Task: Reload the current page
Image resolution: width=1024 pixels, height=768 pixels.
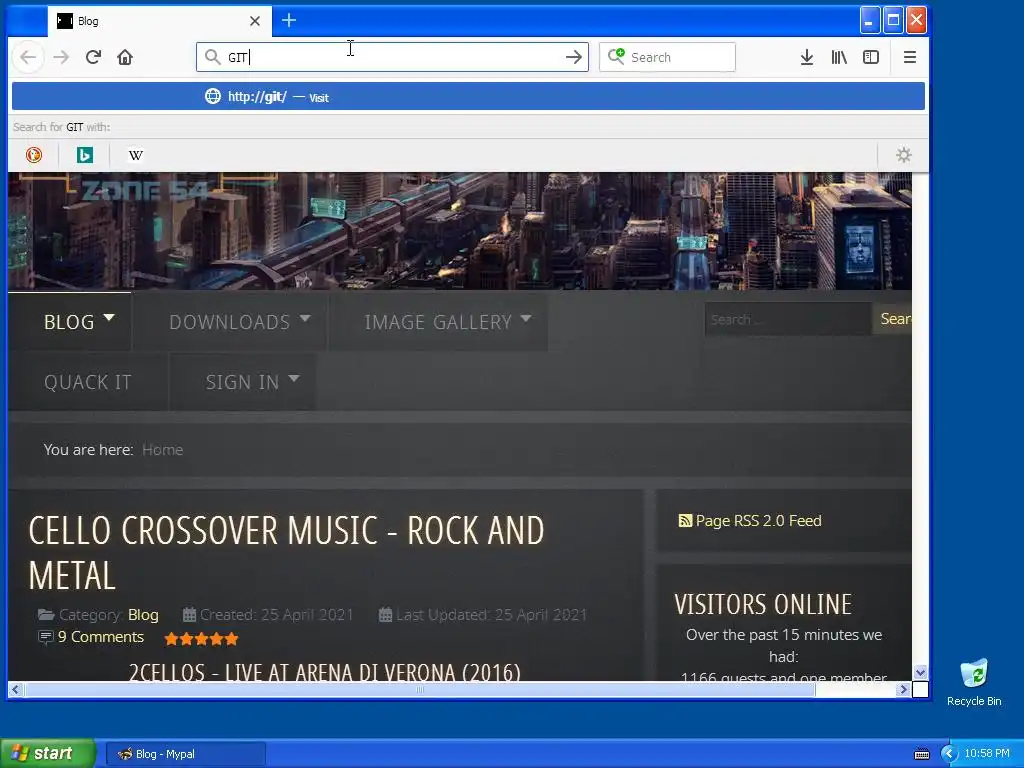Action: click(x=93, y=57)
